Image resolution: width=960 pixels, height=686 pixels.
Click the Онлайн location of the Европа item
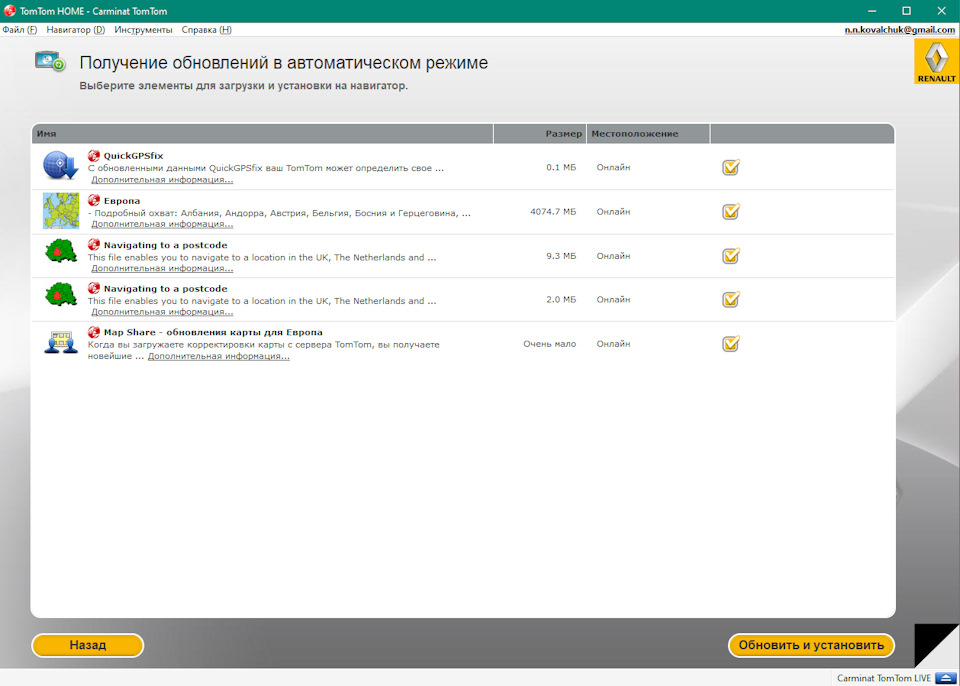click(x=613, y=211)
